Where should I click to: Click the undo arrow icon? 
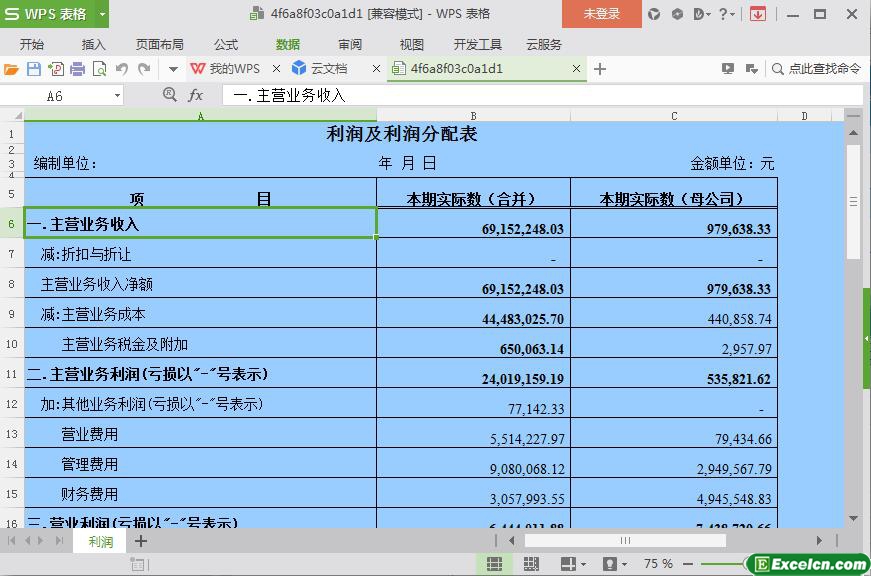coord(122,69)
